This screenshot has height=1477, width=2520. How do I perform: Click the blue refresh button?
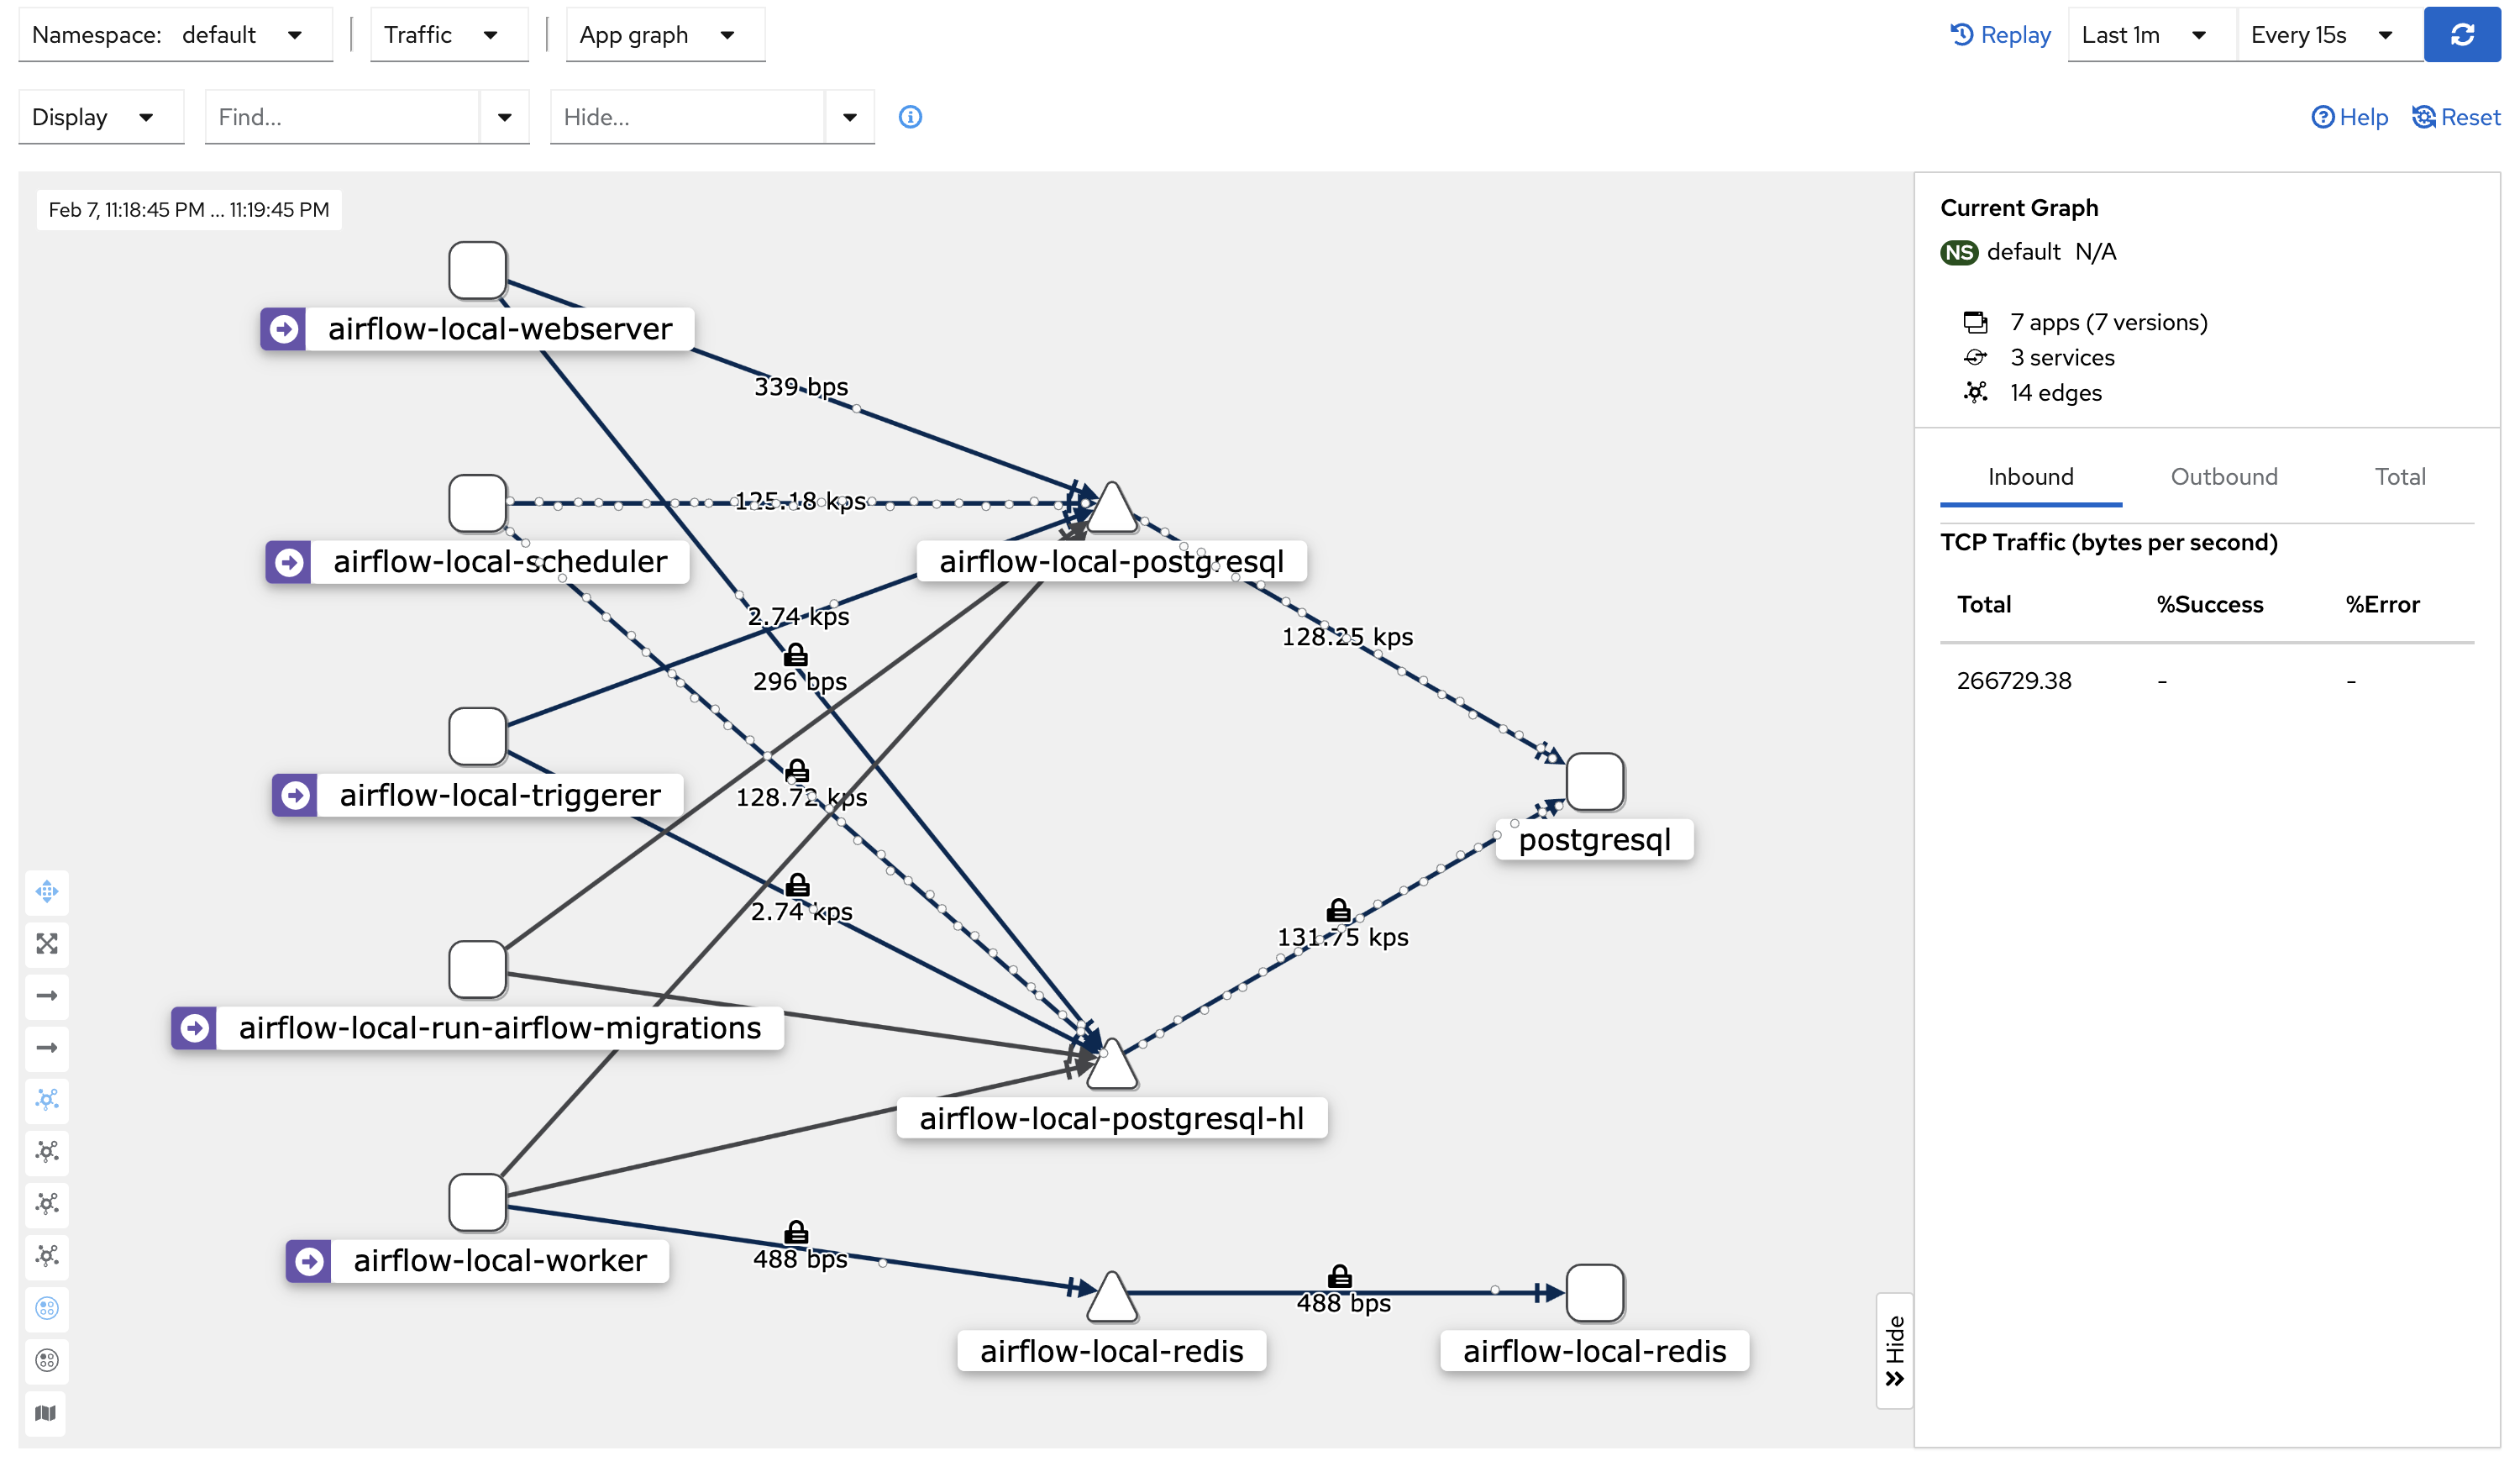click(2460, 35)
